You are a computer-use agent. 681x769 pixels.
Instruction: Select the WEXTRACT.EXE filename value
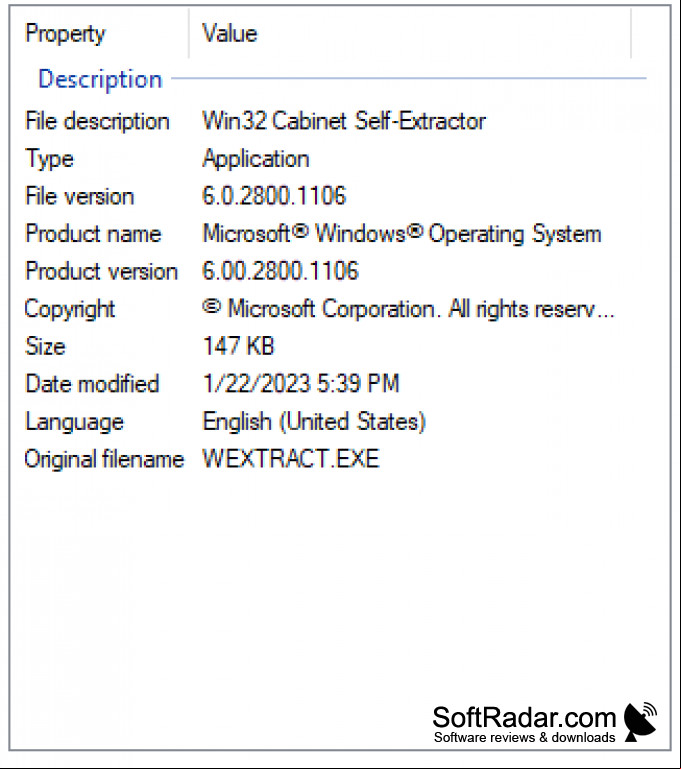coord(291,459)
